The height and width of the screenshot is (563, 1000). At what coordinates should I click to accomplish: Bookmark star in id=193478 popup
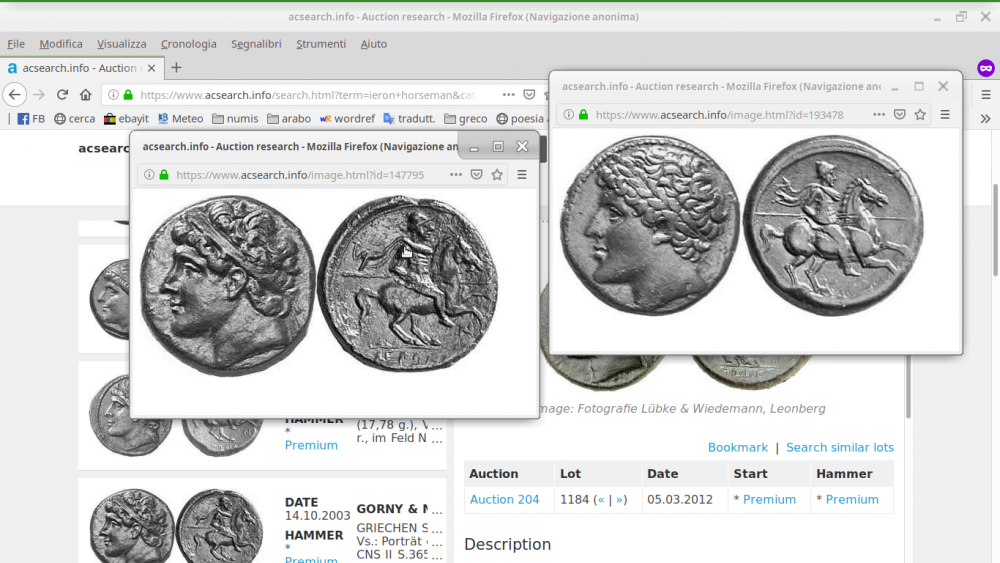point(920,115)
